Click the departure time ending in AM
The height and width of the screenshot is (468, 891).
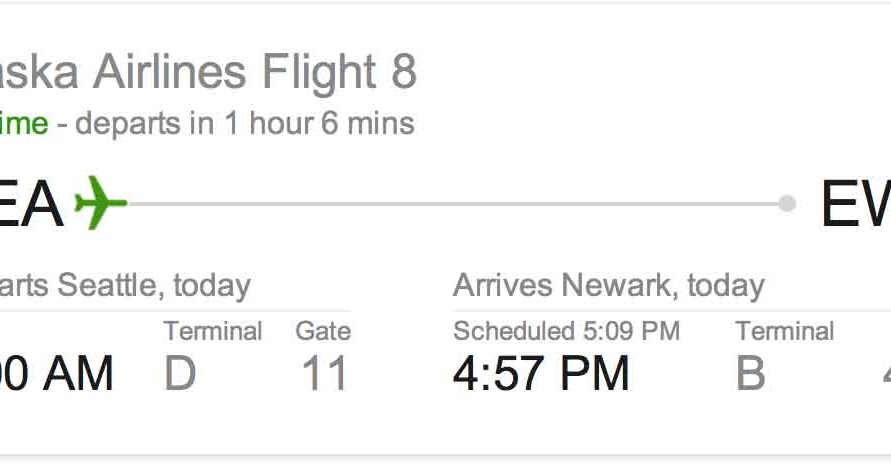coord(57,374)
